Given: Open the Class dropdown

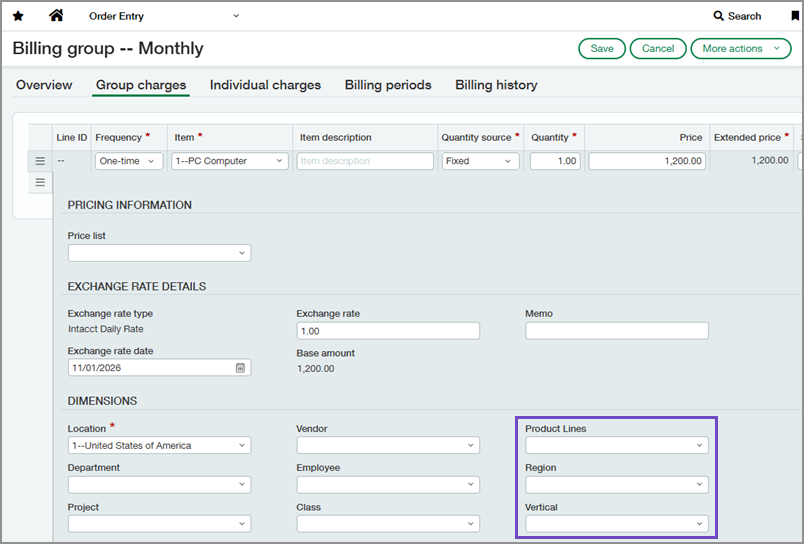Looking at the screenshot, I should (x=388, y=524).
